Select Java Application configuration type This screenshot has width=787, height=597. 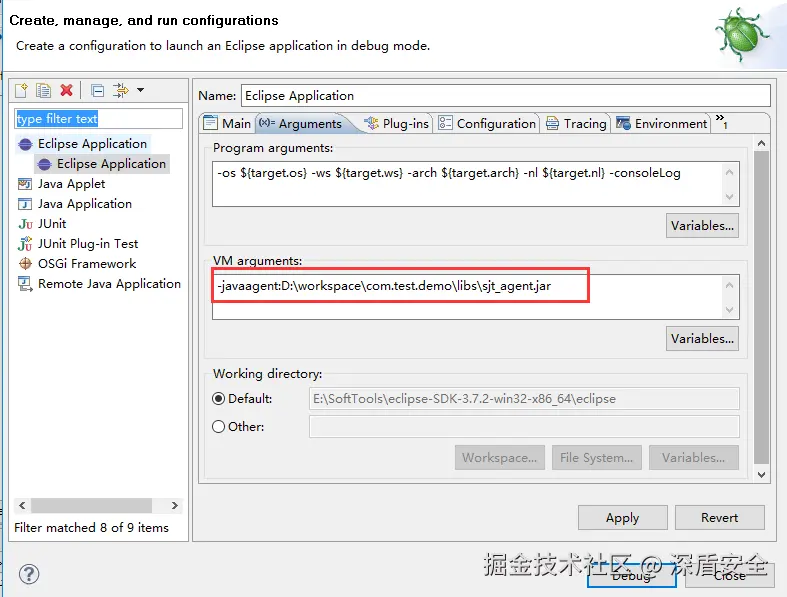point(85,204)
